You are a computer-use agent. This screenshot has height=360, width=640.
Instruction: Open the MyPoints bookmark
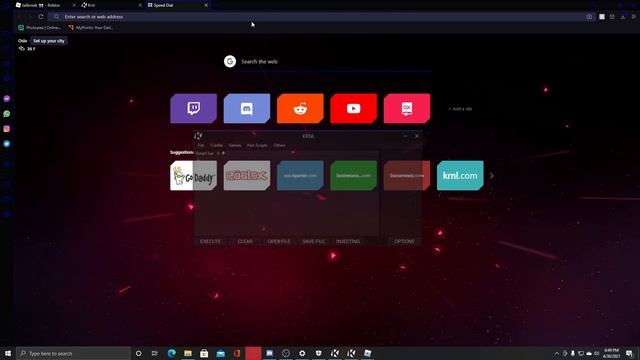[x=91, y=28]
